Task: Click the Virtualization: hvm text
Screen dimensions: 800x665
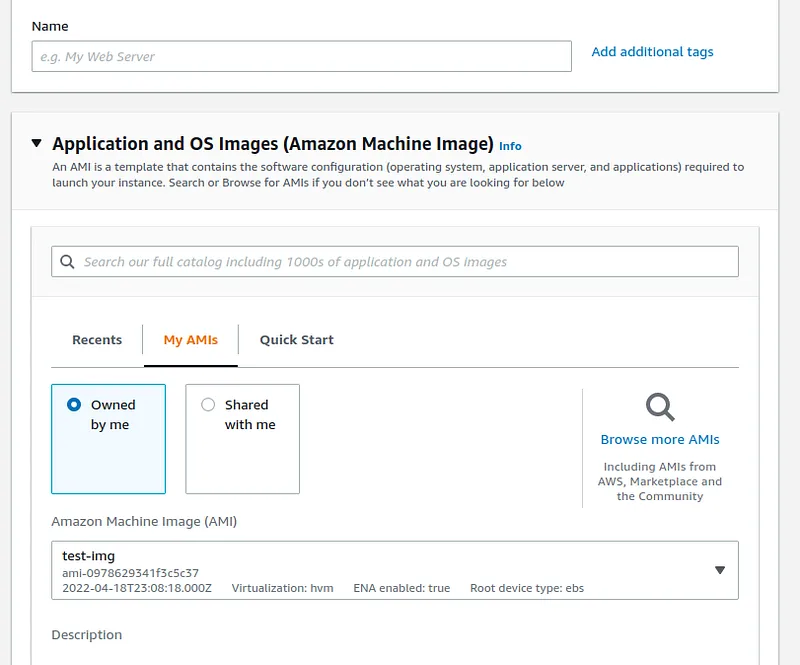Action: (x=282, y=588)
